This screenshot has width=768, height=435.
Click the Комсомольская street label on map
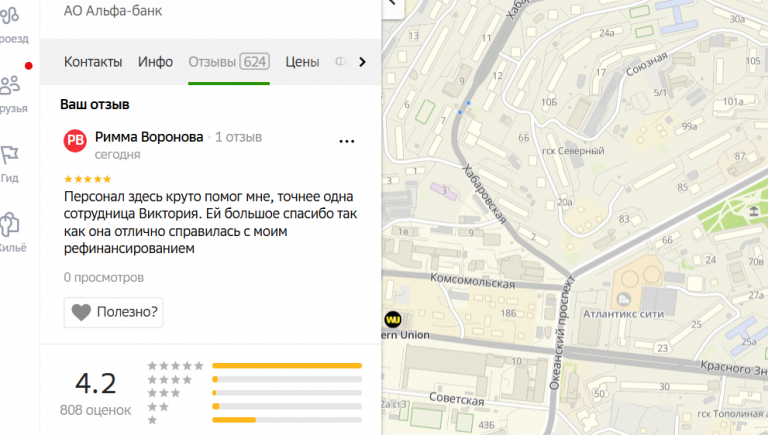[473, 281]
